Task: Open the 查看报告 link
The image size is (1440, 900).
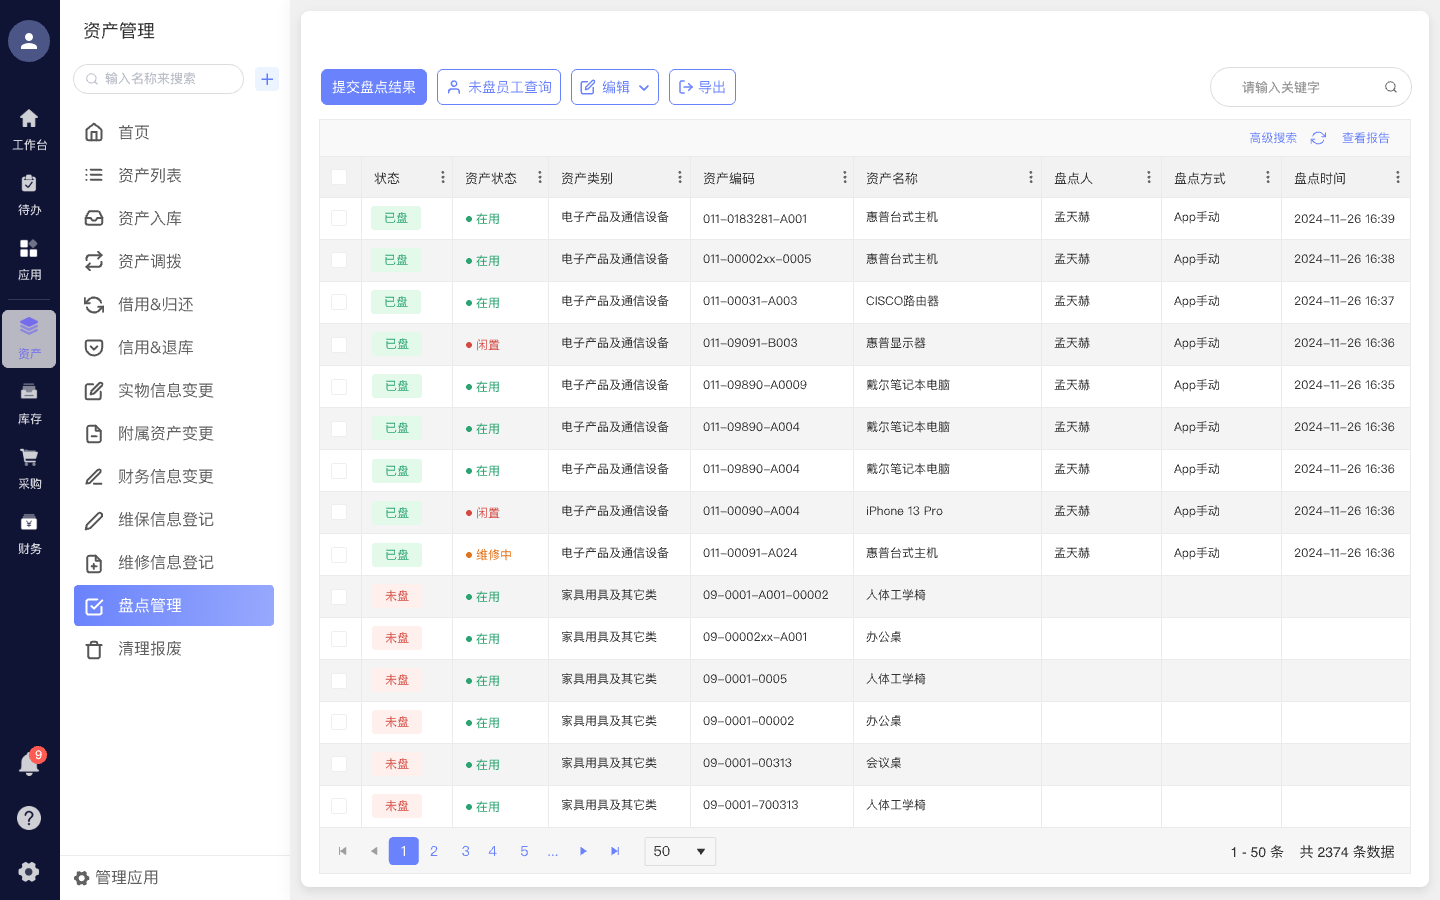Action: tap(1365, 138)
